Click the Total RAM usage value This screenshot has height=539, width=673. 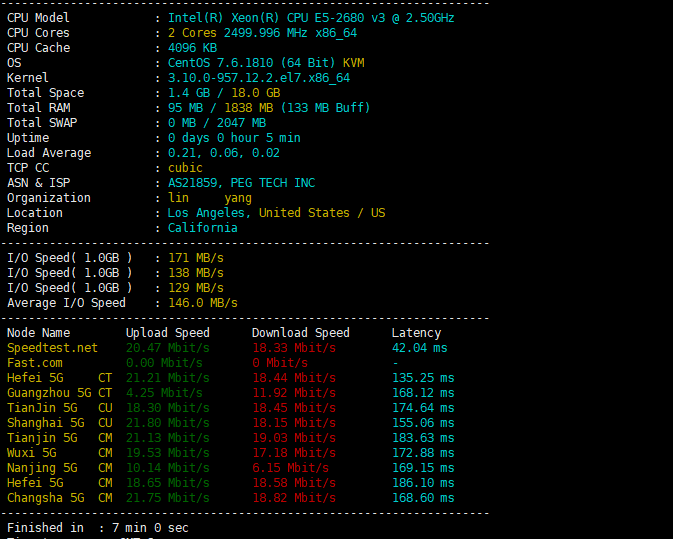click(269, 108)
